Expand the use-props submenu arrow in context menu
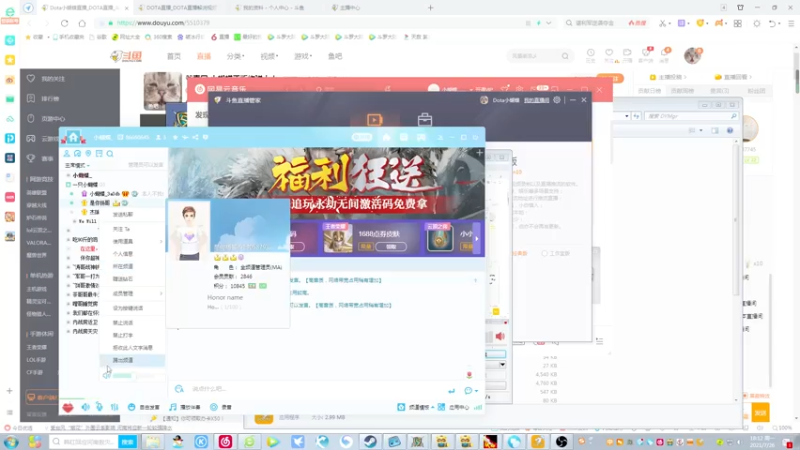800x450 pixels. [x=161, y=241]
